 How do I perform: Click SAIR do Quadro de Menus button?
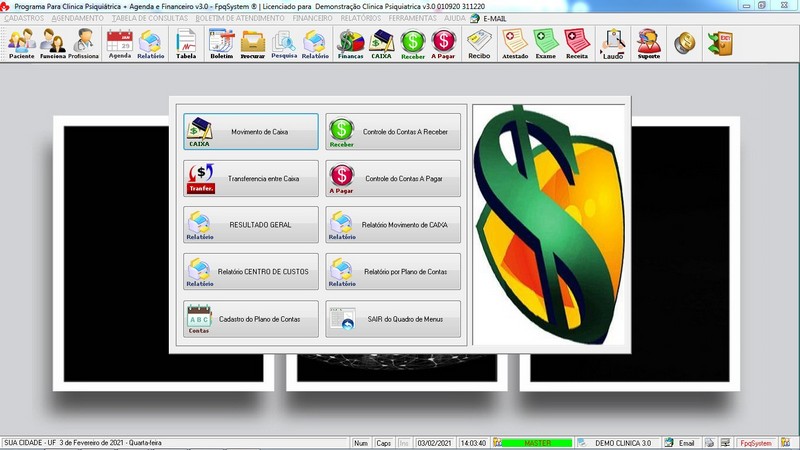393,319
